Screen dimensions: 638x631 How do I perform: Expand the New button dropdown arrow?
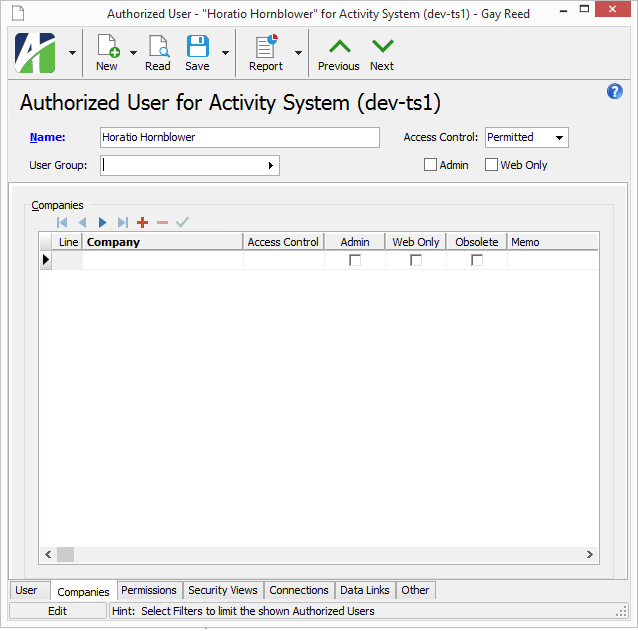tap(133, 53)
